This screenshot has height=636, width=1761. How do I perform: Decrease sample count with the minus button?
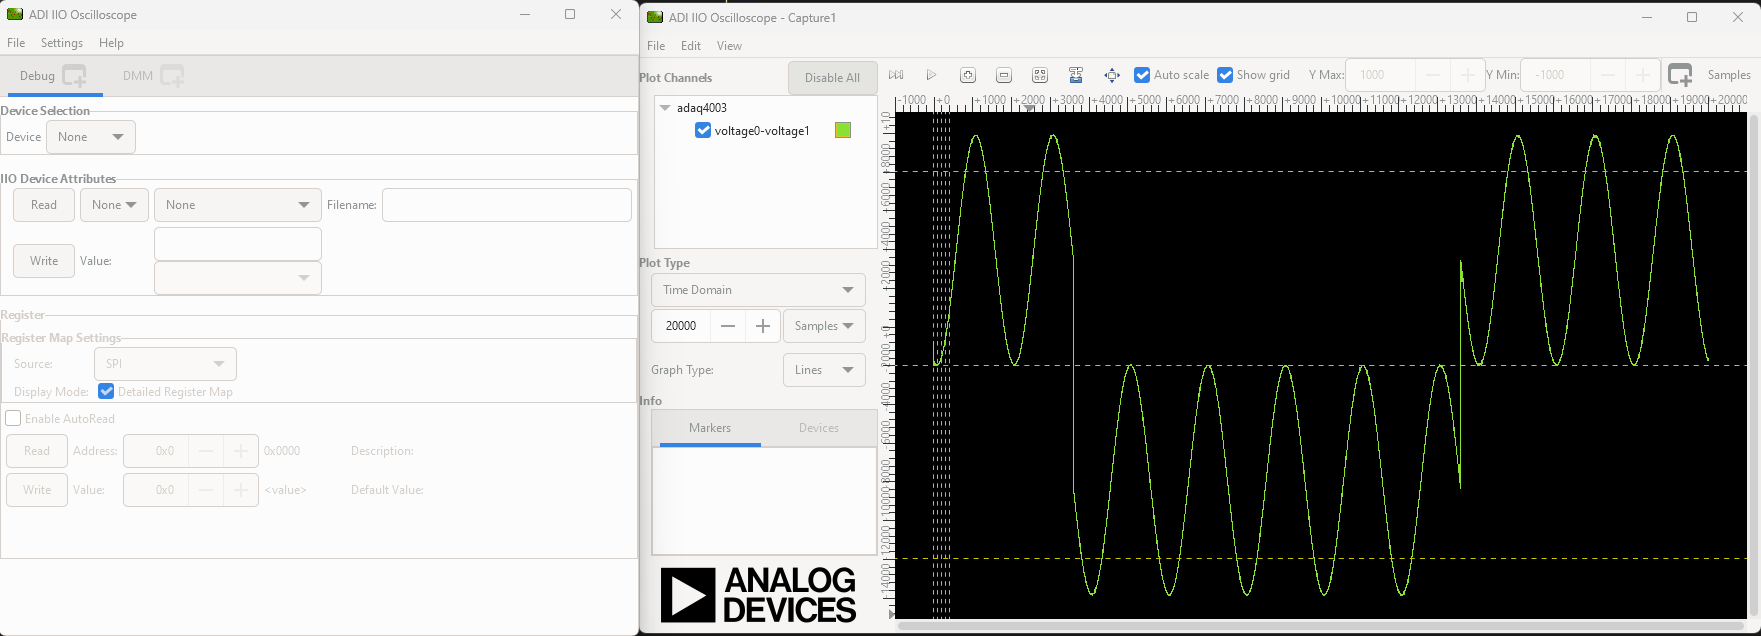(728, 326)
